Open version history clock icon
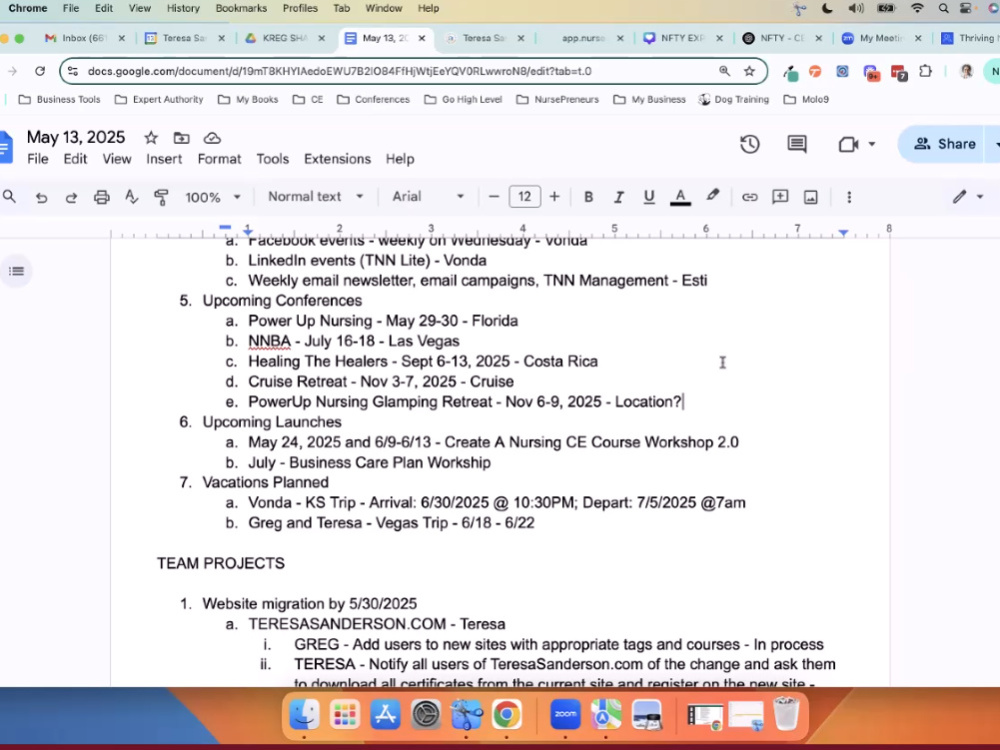 click(749, 144)
